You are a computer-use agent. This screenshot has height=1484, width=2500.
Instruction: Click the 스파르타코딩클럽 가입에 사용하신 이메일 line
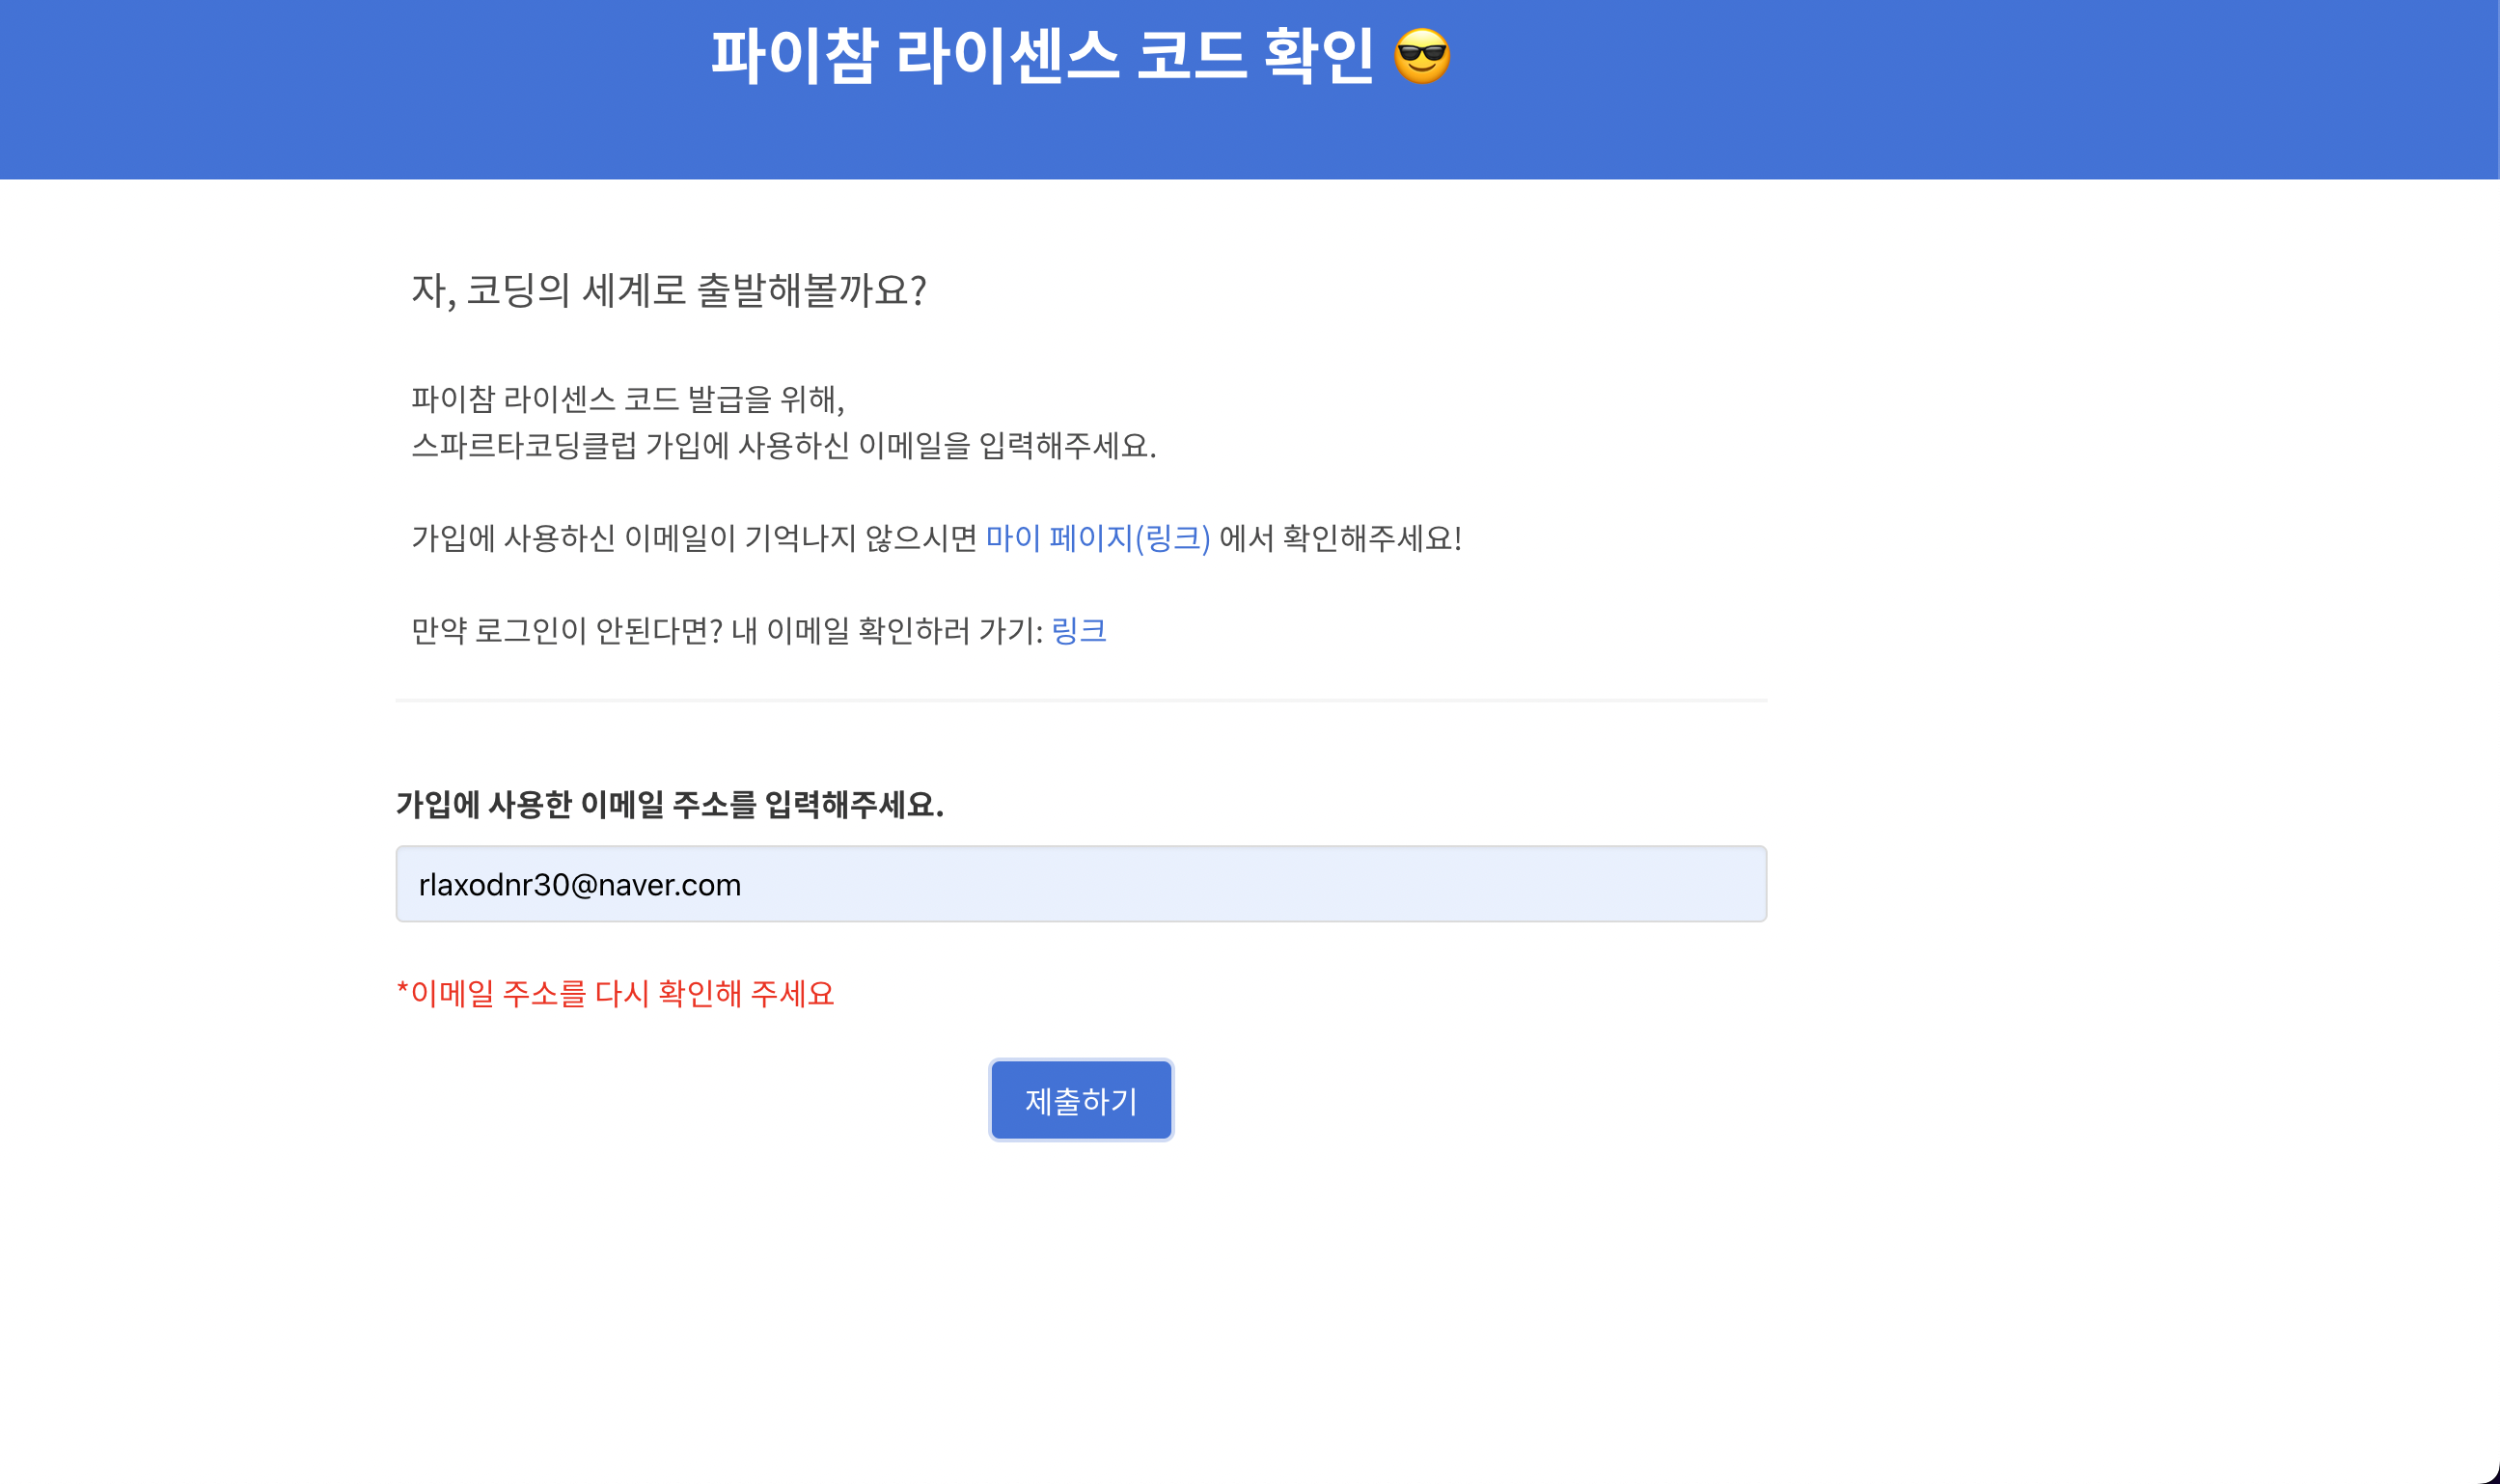pyautogui.click(x=784, y=445)
